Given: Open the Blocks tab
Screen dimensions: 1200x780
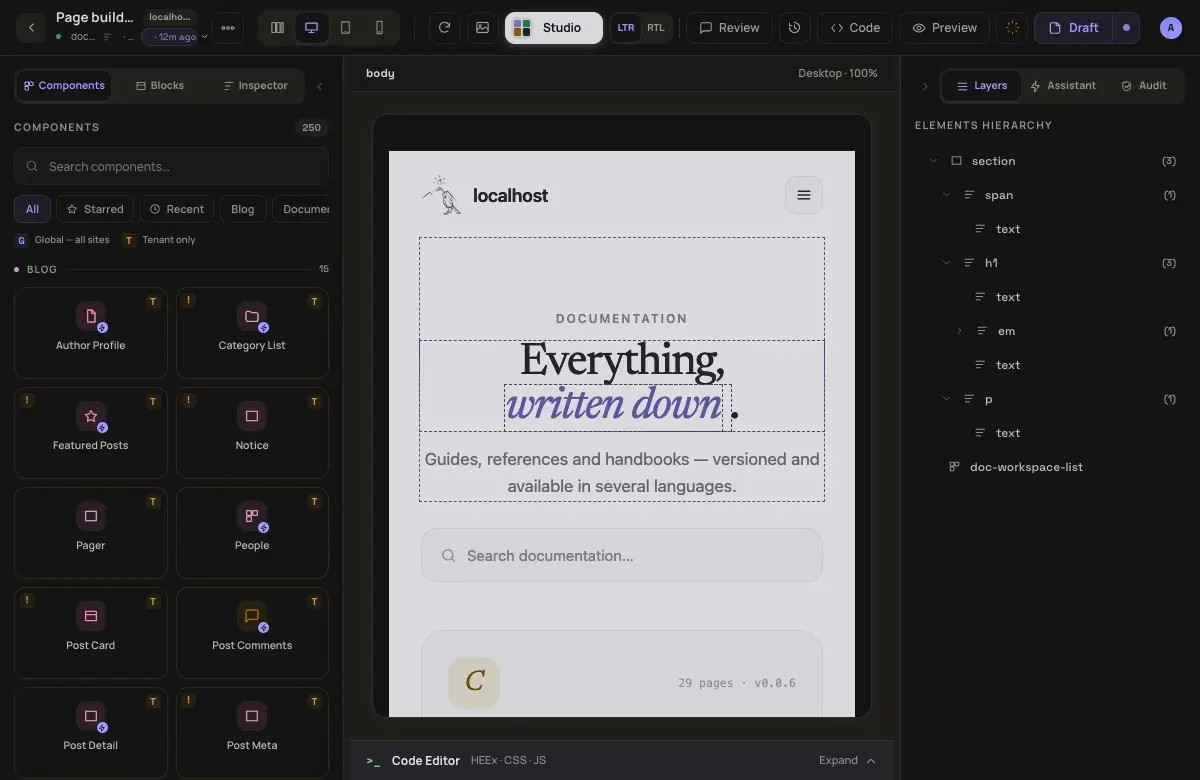Looking at the screenshot, I should pos(160,86).
